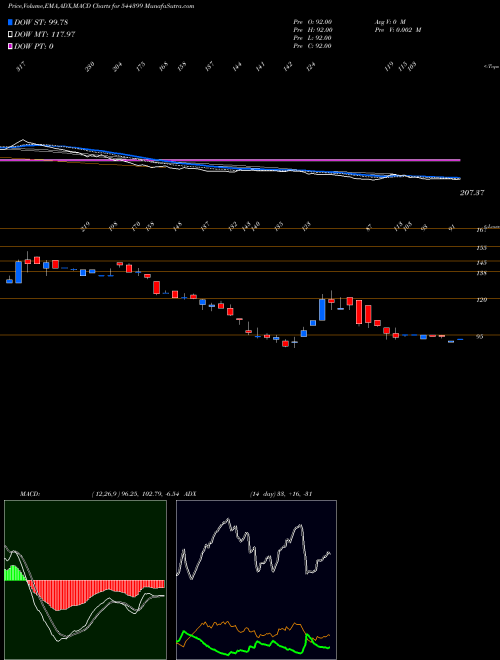Click the 'Pre H: 92.00' high value

coord(313,30)
